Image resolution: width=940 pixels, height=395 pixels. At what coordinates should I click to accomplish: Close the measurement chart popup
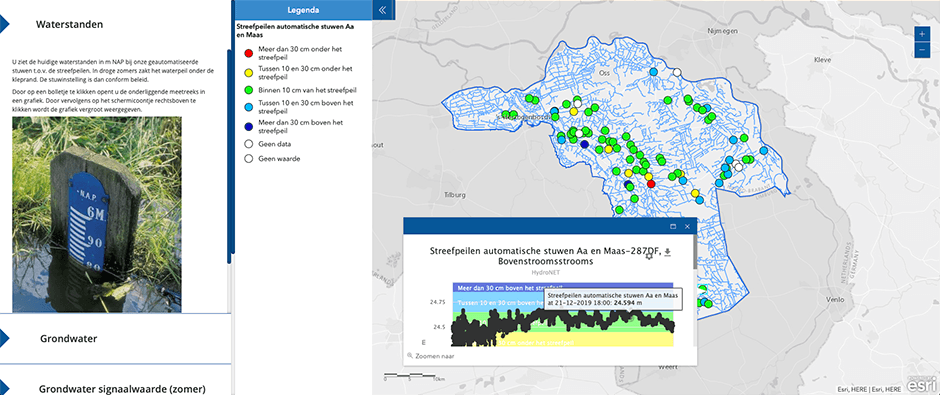(687, 227)
